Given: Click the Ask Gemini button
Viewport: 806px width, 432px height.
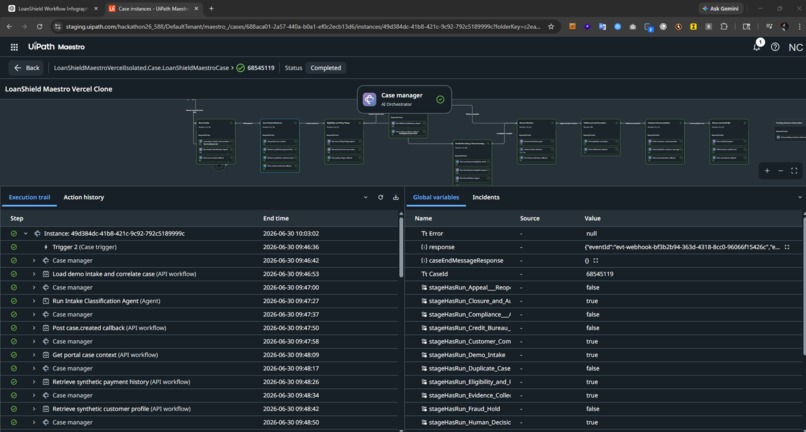Looking at the screenshot, I should 721,9.
